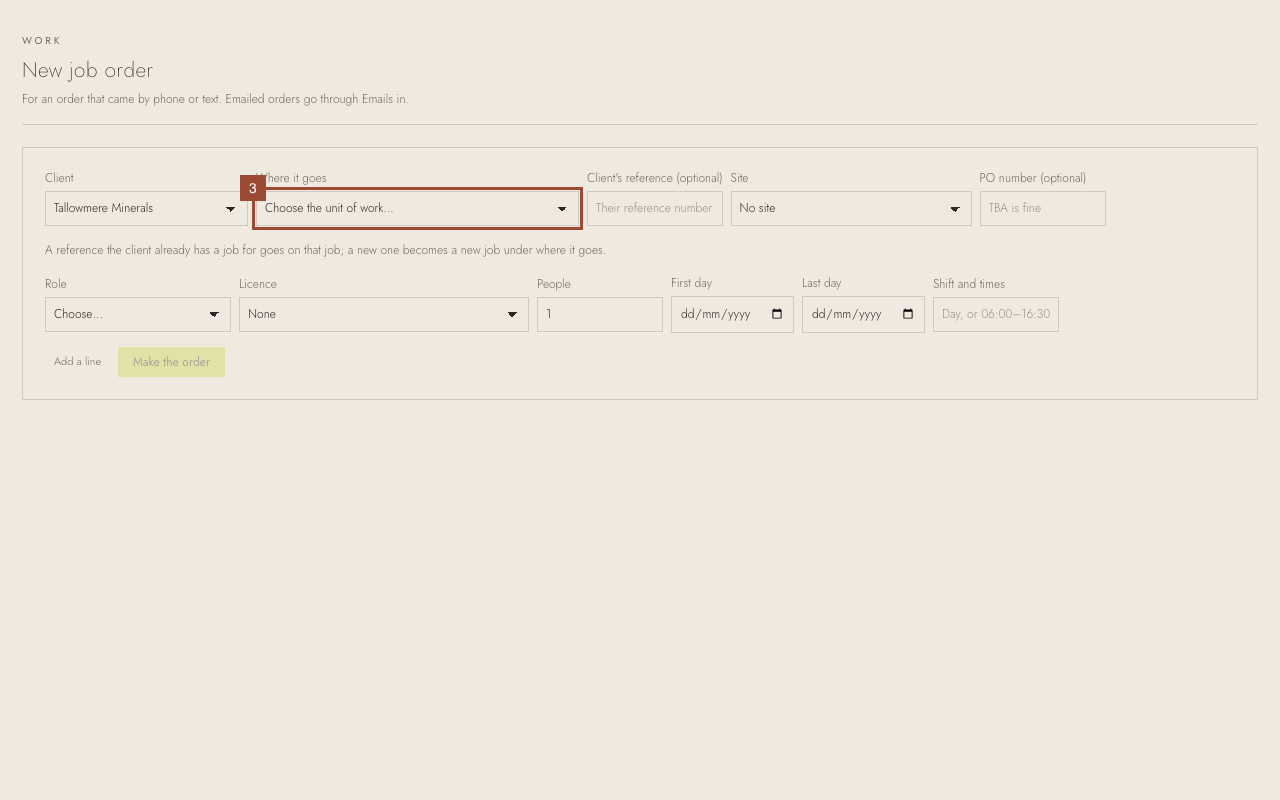Add a line to the order

tap(77, 362)
